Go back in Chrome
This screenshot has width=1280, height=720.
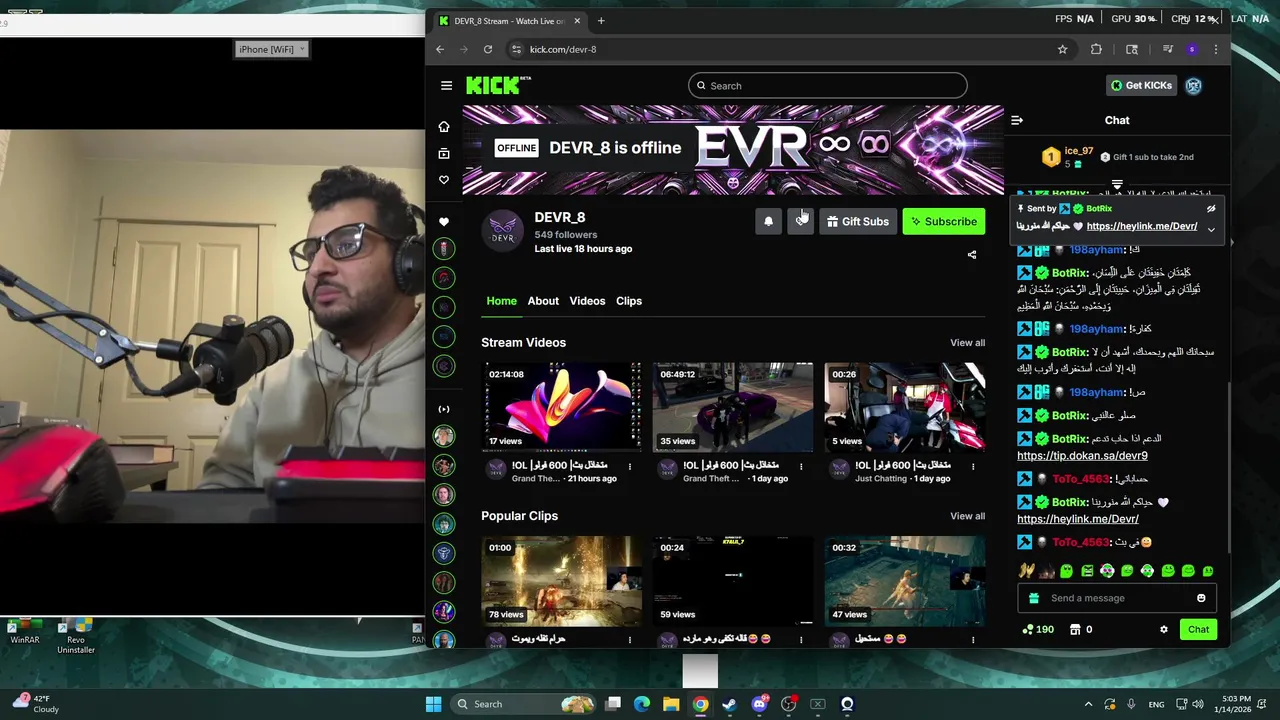pos(440,49)
